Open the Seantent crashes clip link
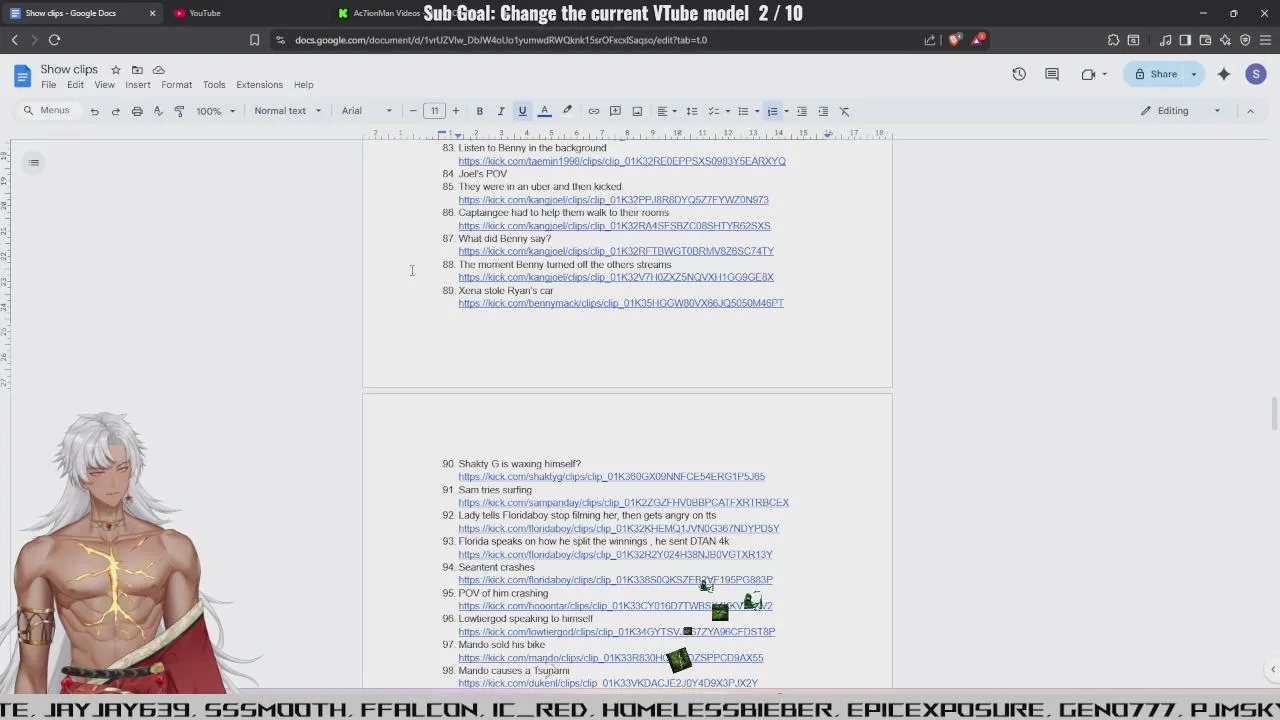The height and width of the screenshot is (720, 1280). [615, 580]
